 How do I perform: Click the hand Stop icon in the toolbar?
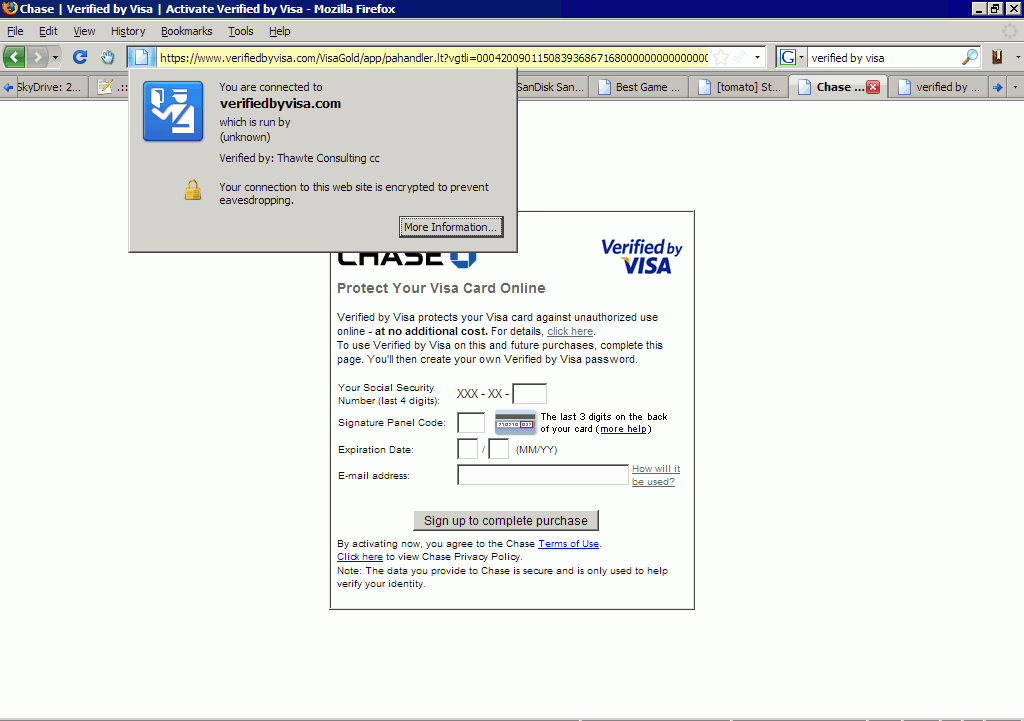point(108,57)
